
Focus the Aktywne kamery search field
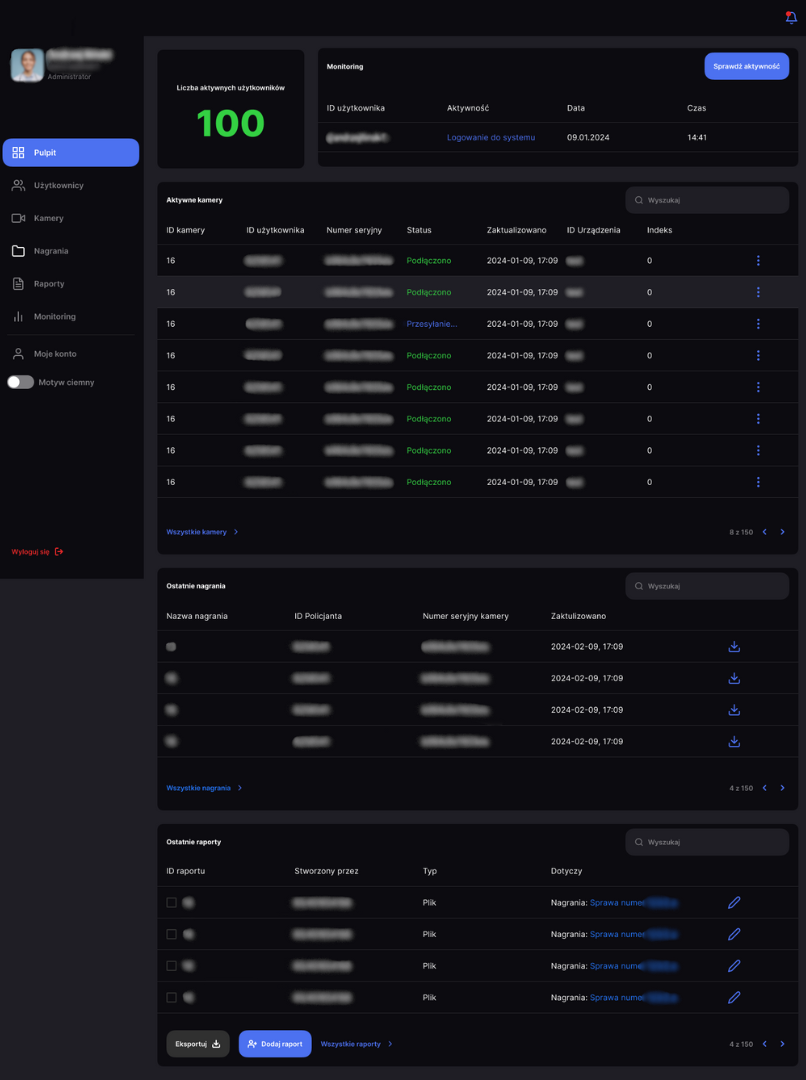[707, 200]
